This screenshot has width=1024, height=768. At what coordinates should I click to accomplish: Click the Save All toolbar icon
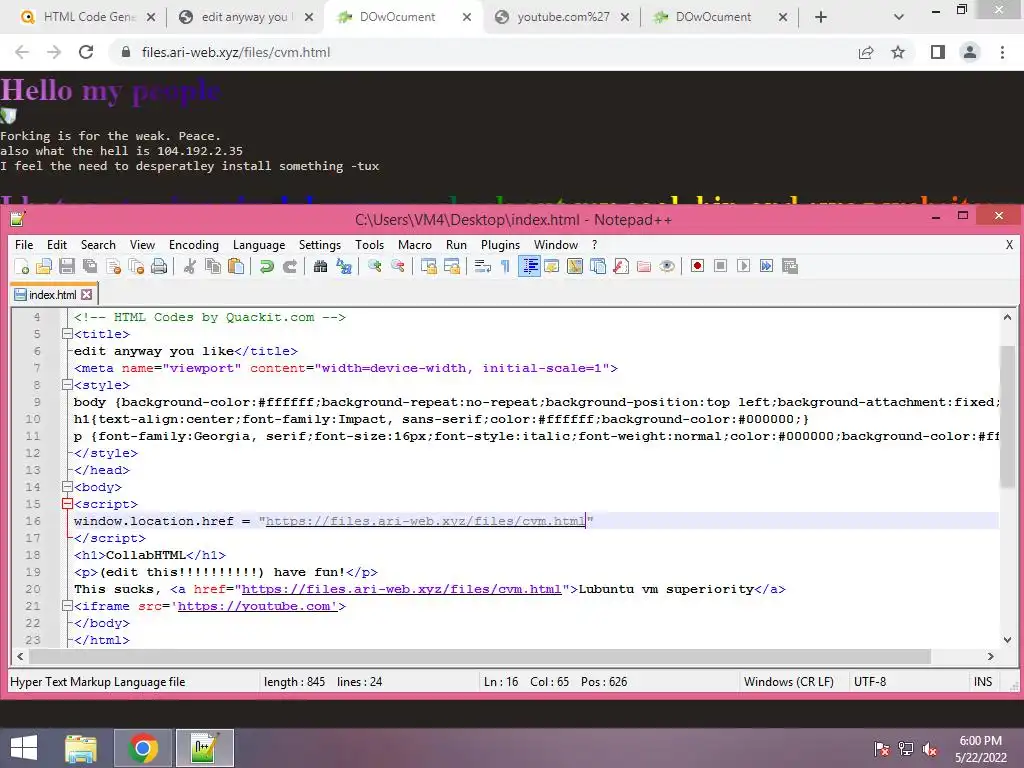90,266
